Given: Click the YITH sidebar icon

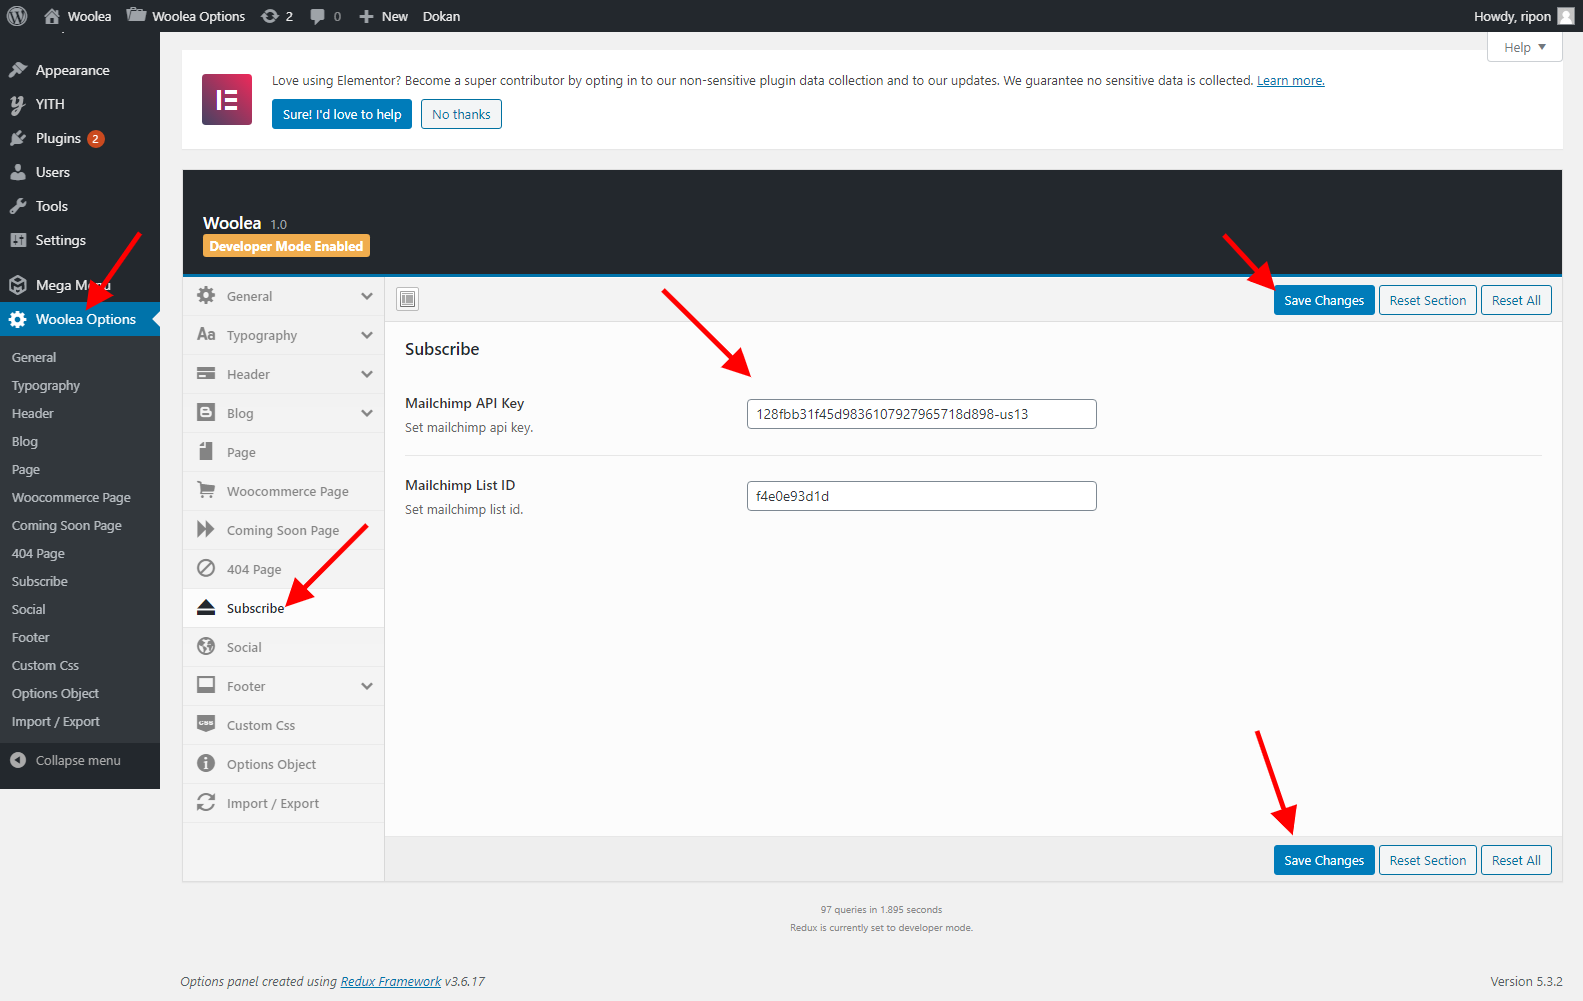Looking at the screenshot, I should point(18,104).
